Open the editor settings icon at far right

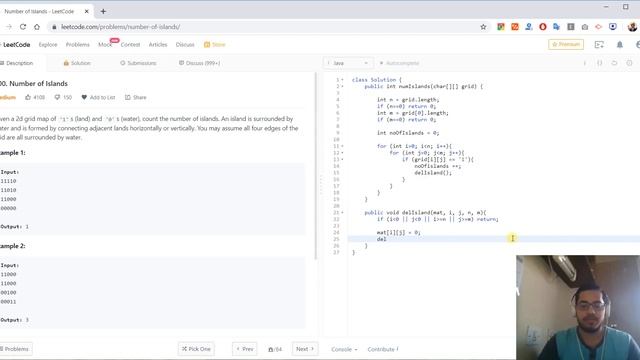[629, 63]
